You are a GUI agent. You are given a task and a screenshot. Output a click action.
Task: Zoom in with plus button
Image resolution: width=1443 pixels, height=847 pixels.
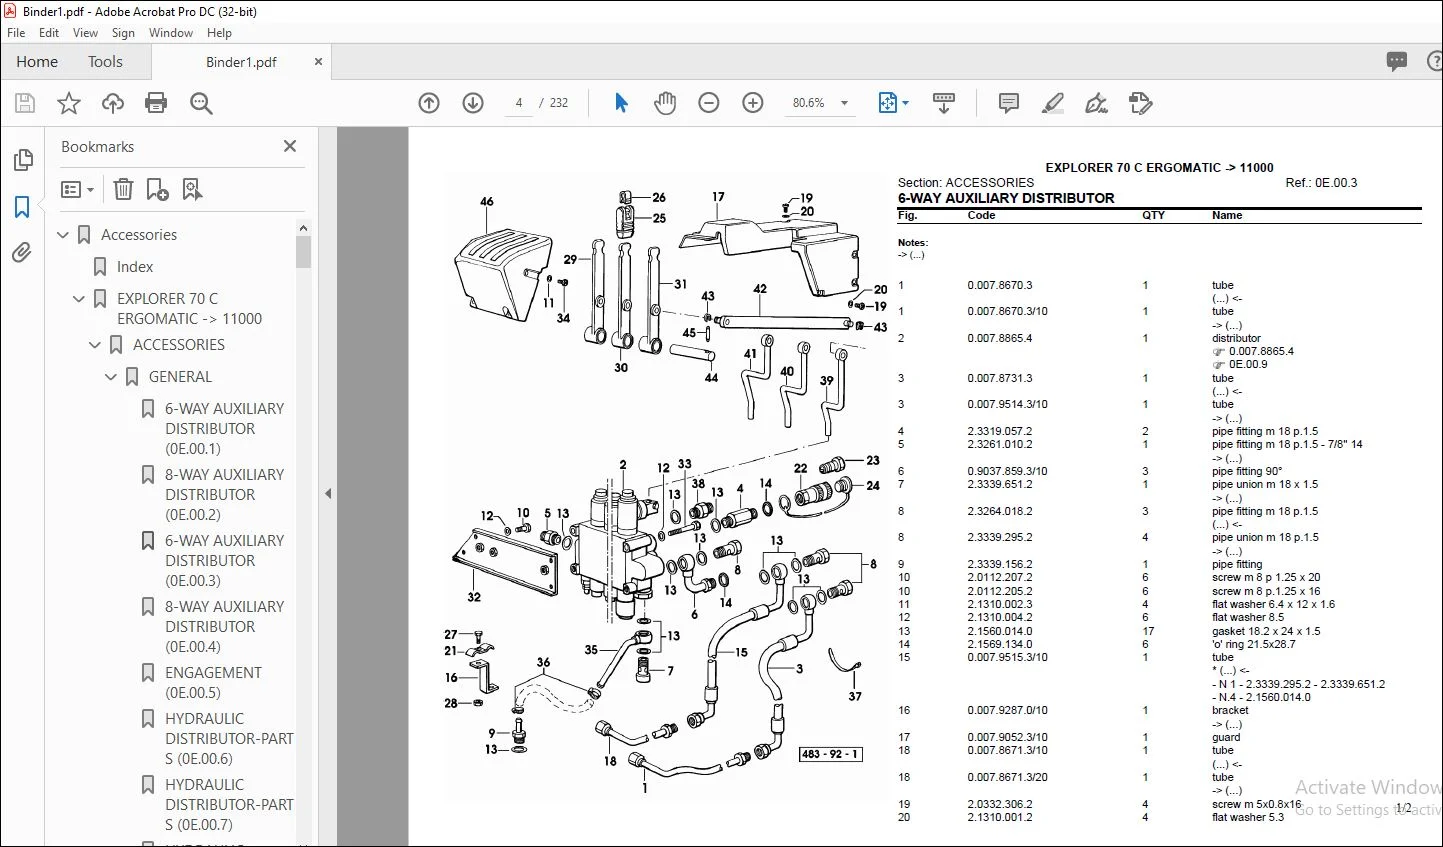[753, 103]
